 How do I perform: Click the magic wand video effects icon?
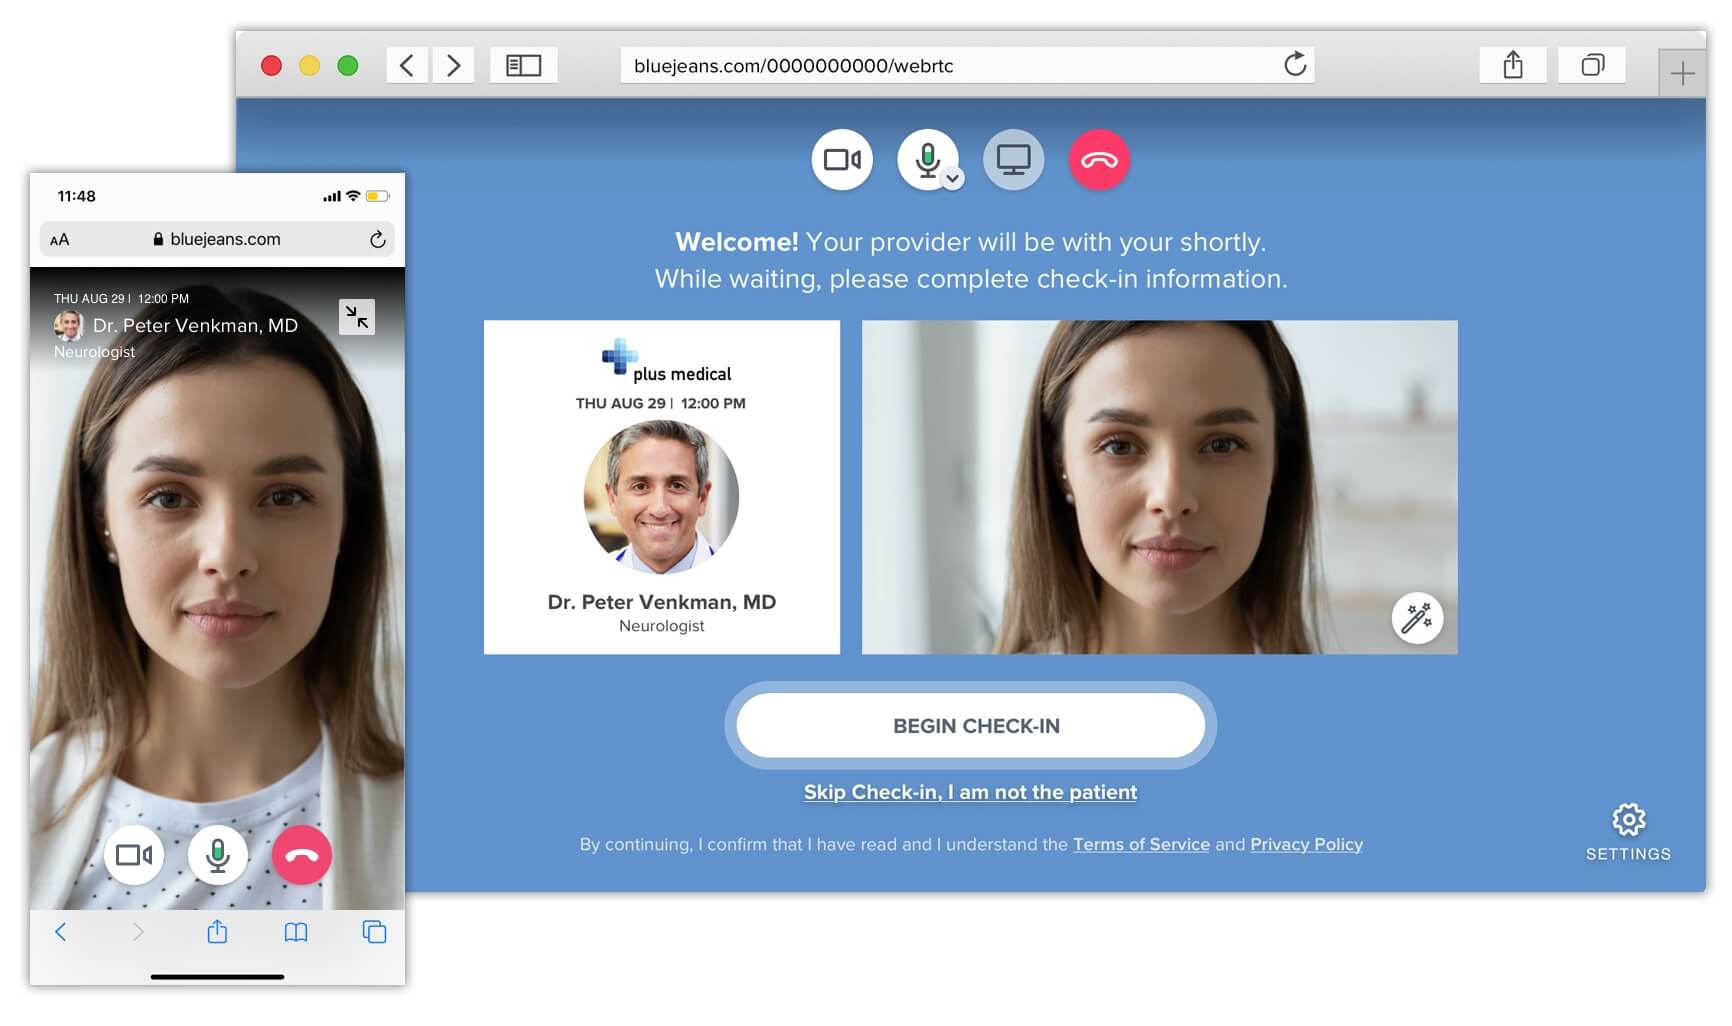pyautogui.click(x=1417, y=618)
